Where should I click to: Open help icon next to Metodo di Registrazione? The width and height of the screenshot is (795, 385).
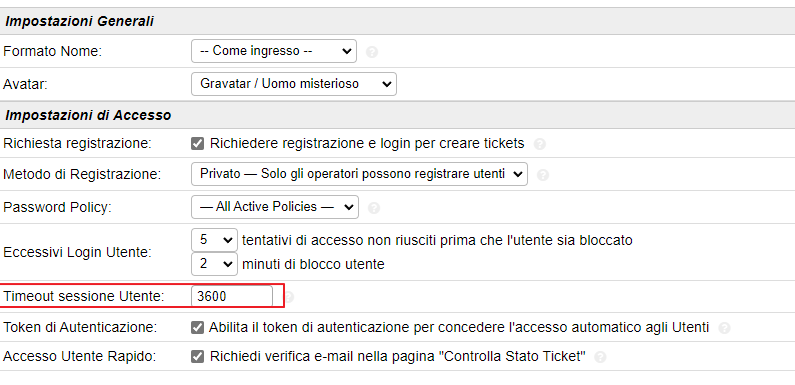pyautogui.click(x=543, y=175)
